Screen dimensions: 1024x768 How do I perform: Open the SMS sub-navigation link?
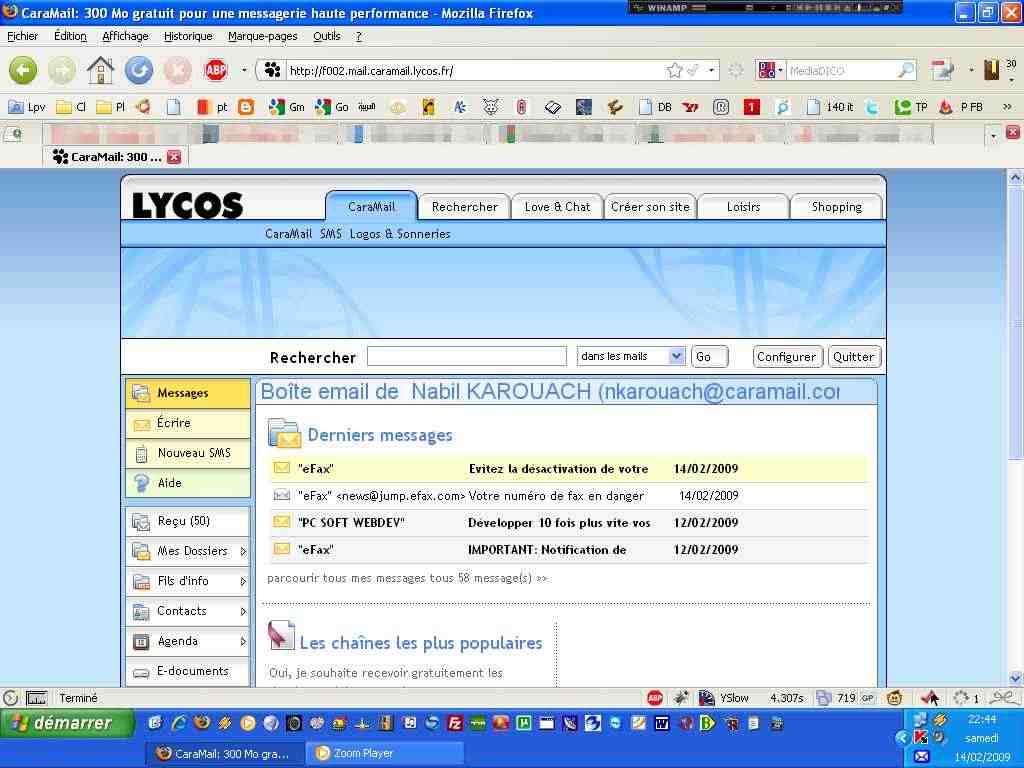point(330,234)
